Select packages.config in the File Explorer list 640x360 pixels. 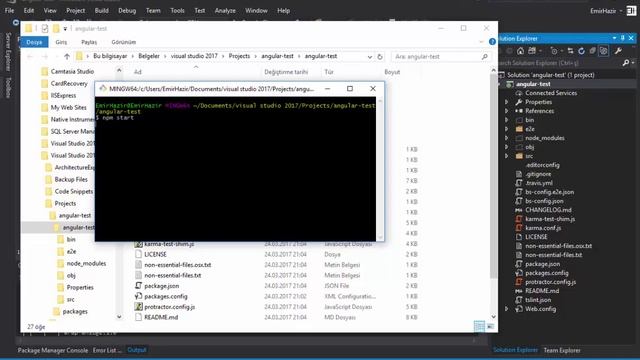166,296
